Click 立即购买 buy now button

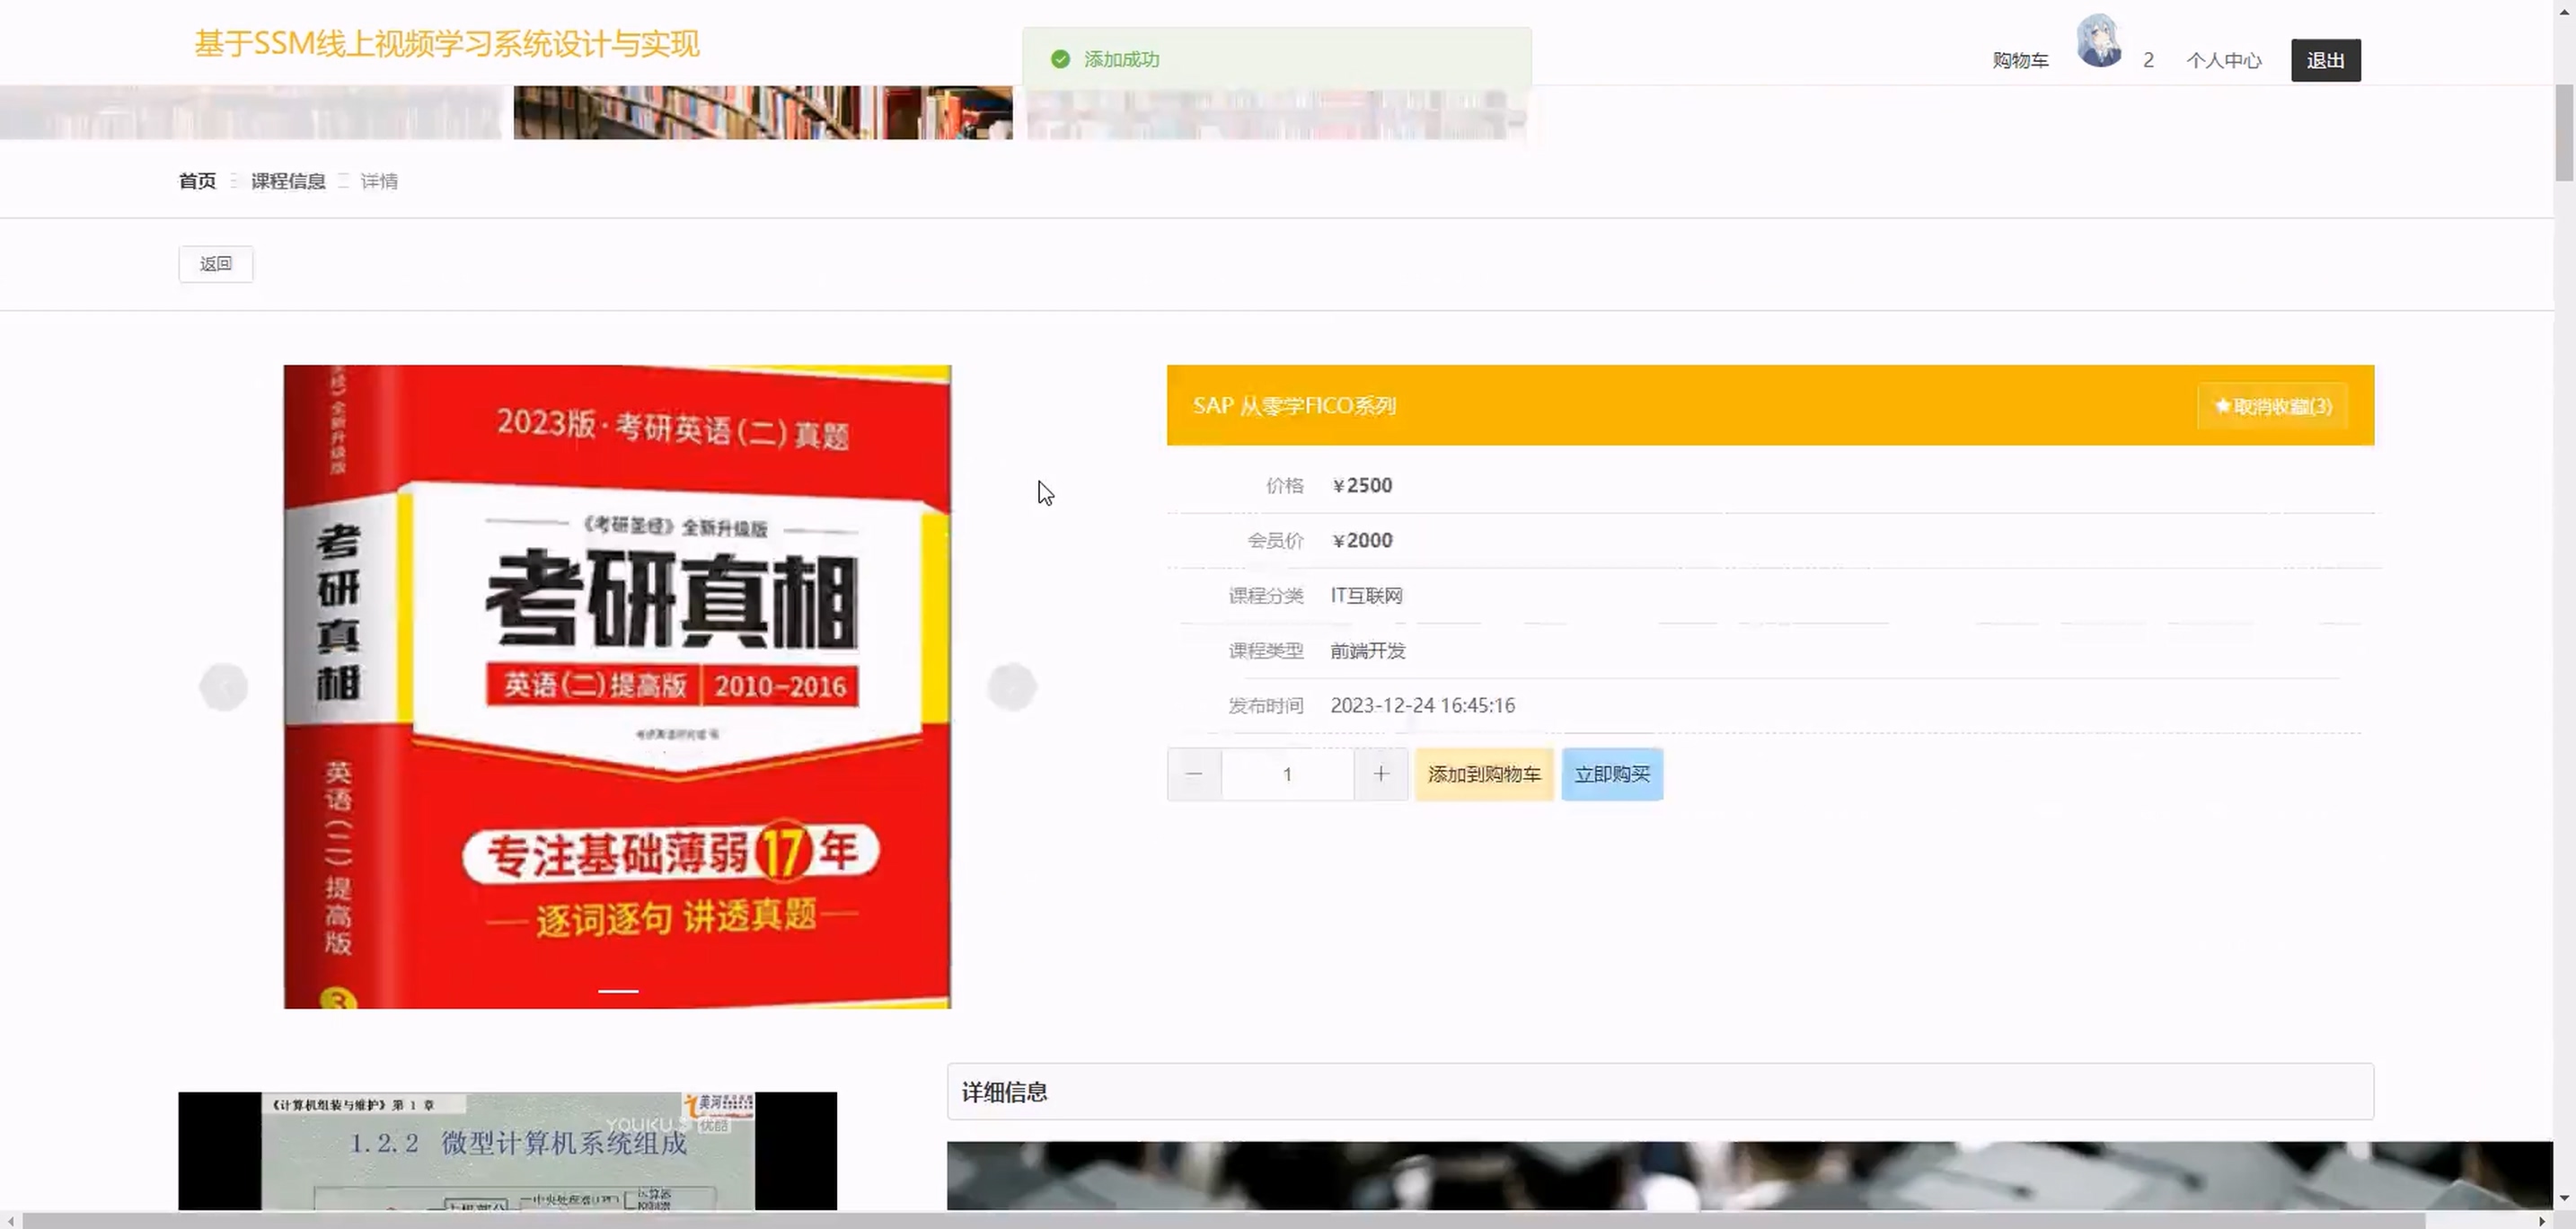point(1612,774)
